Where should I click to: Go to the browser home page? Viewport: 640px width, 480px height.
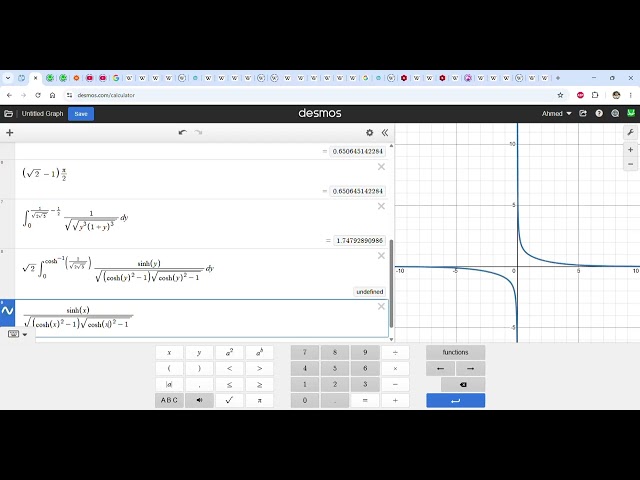click(x=52, y=95)
